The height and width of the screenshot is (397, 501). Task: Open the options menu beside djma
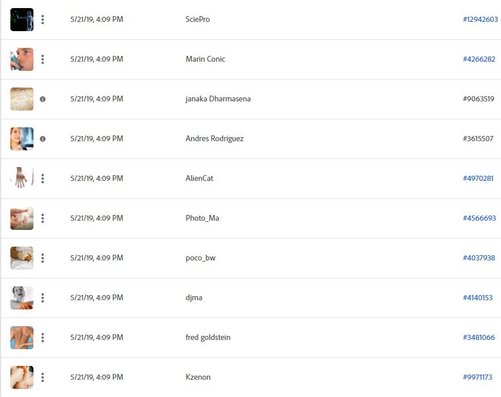coord(43,298)
